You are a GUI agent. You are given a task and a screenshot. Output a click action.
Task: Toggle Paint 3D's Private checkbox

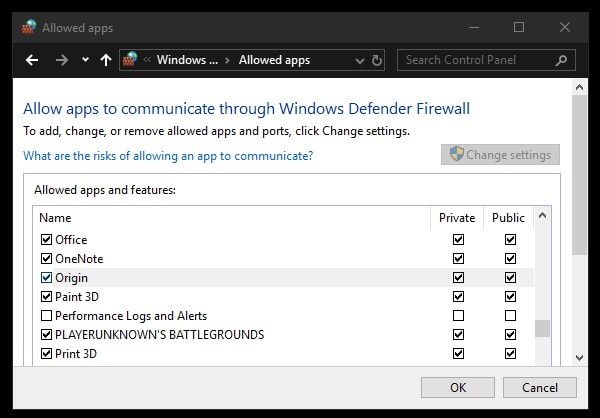tap(458, 297)
